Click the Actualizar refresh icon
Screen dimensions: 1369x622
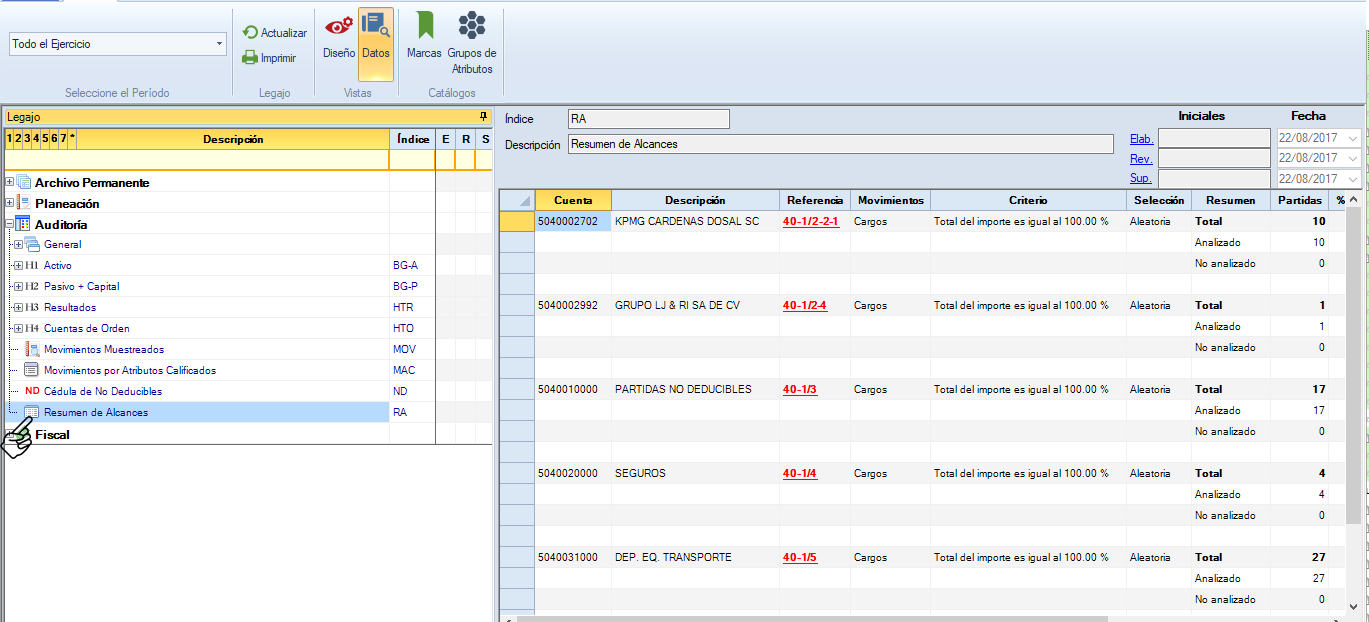pos(251,33)
